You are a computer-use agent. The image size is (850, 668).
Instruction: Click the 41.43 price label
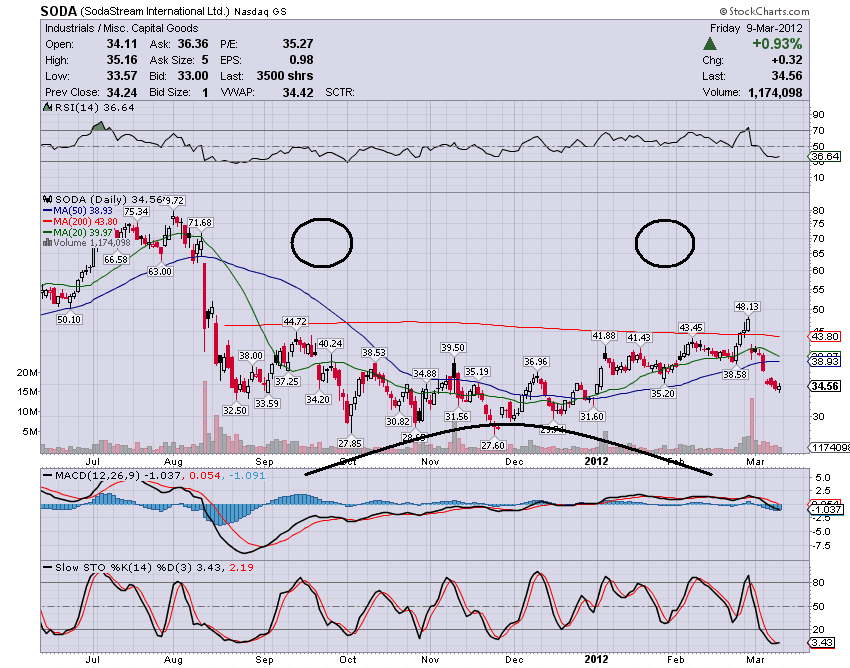pos(639,338)
